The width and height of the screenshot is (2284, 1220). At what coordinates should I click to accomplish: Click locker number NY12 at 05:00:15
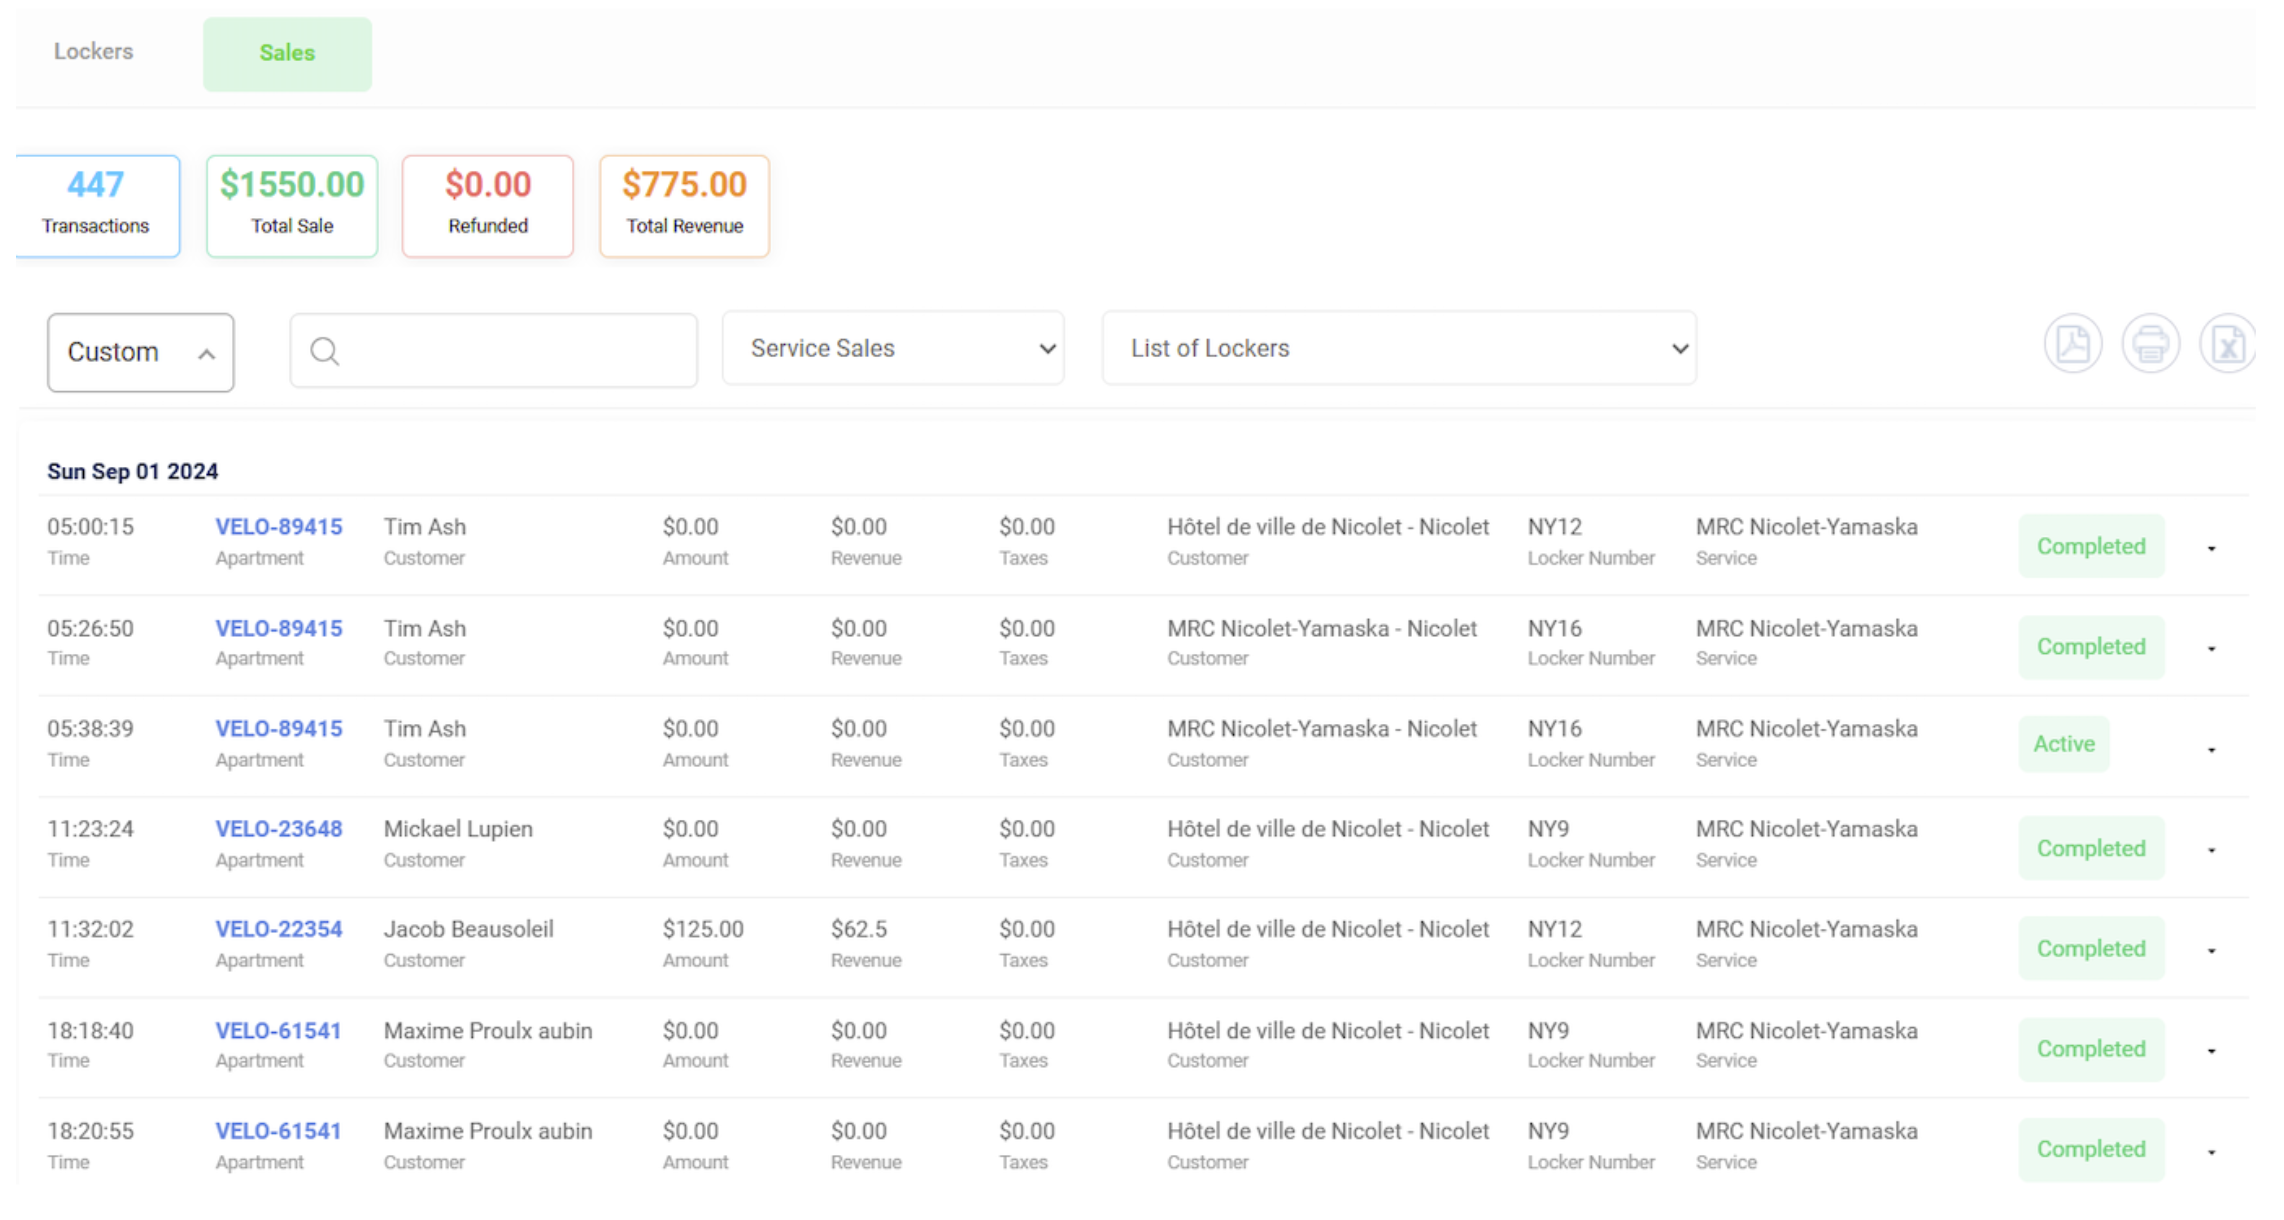1555,527
